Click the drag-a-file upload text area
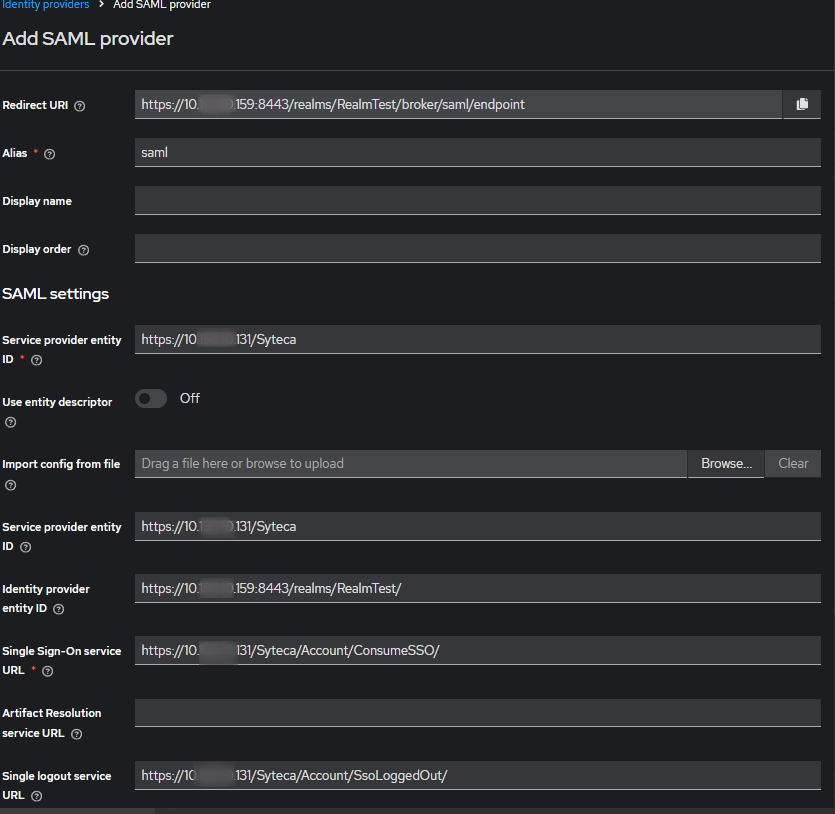The height and width of the screenshot is (814, 835). [410, 463]
